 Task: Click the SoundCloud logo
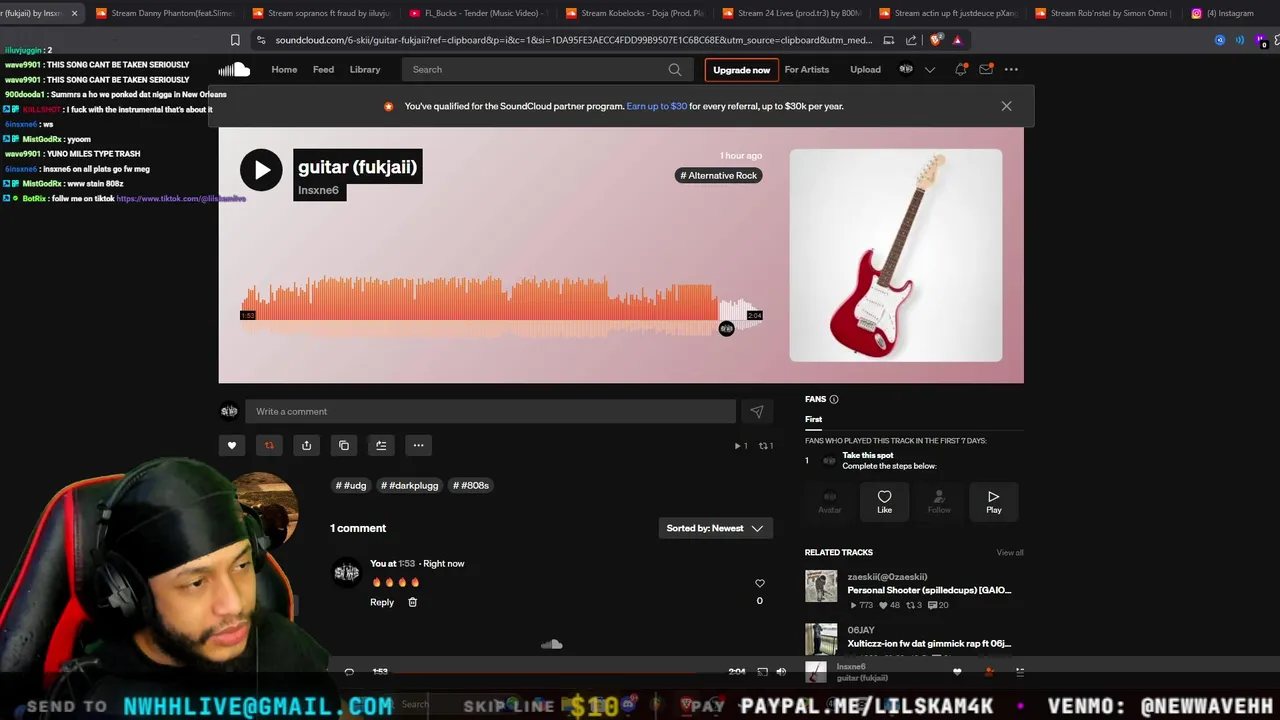(x=234, y=69)
